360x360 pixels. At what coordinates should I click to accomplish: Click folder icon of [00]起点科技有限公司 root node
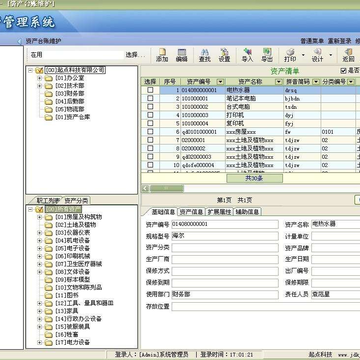(39, 70)
